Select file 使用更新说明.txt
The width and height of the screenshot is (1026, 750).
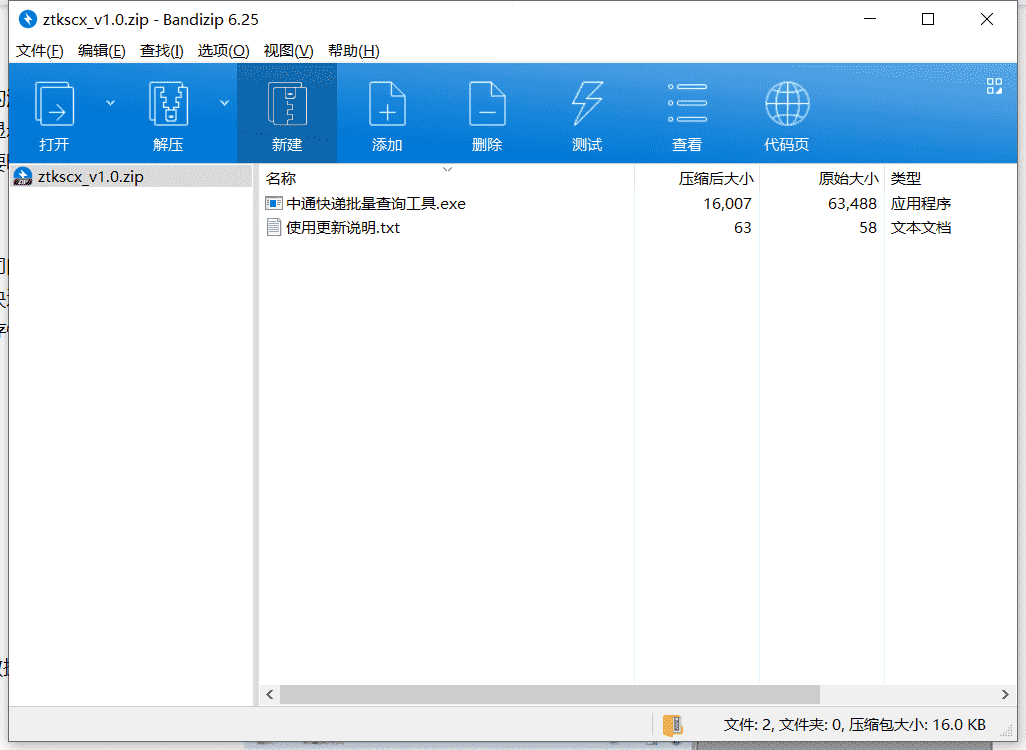[x=343, y=228]
